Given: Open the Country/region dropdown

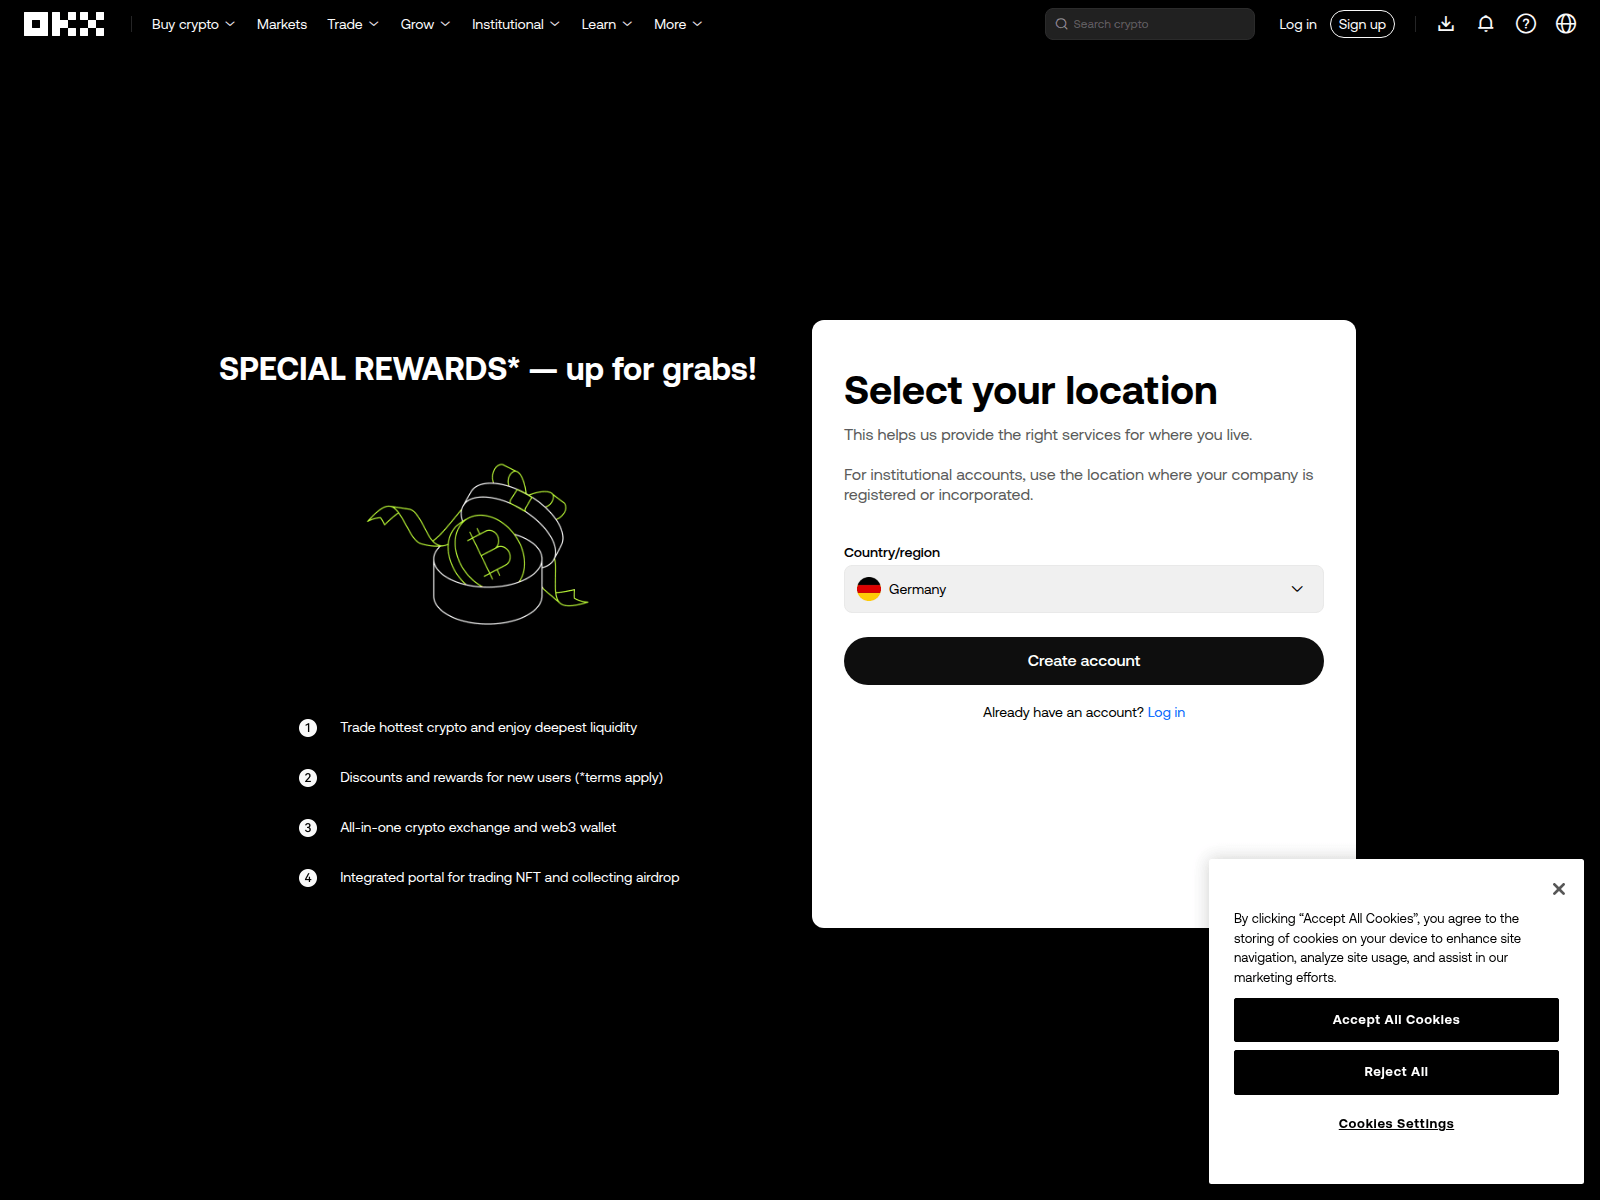Looking at the screenshot, I should click(x=1084, y=589).
